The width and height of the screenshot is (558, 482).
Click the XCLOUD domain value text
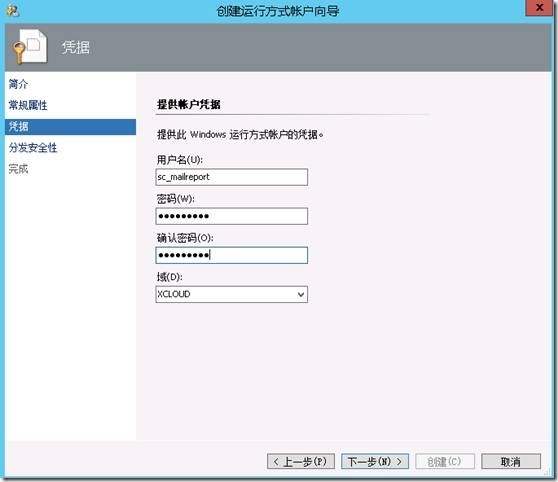(x=174, y=294)
